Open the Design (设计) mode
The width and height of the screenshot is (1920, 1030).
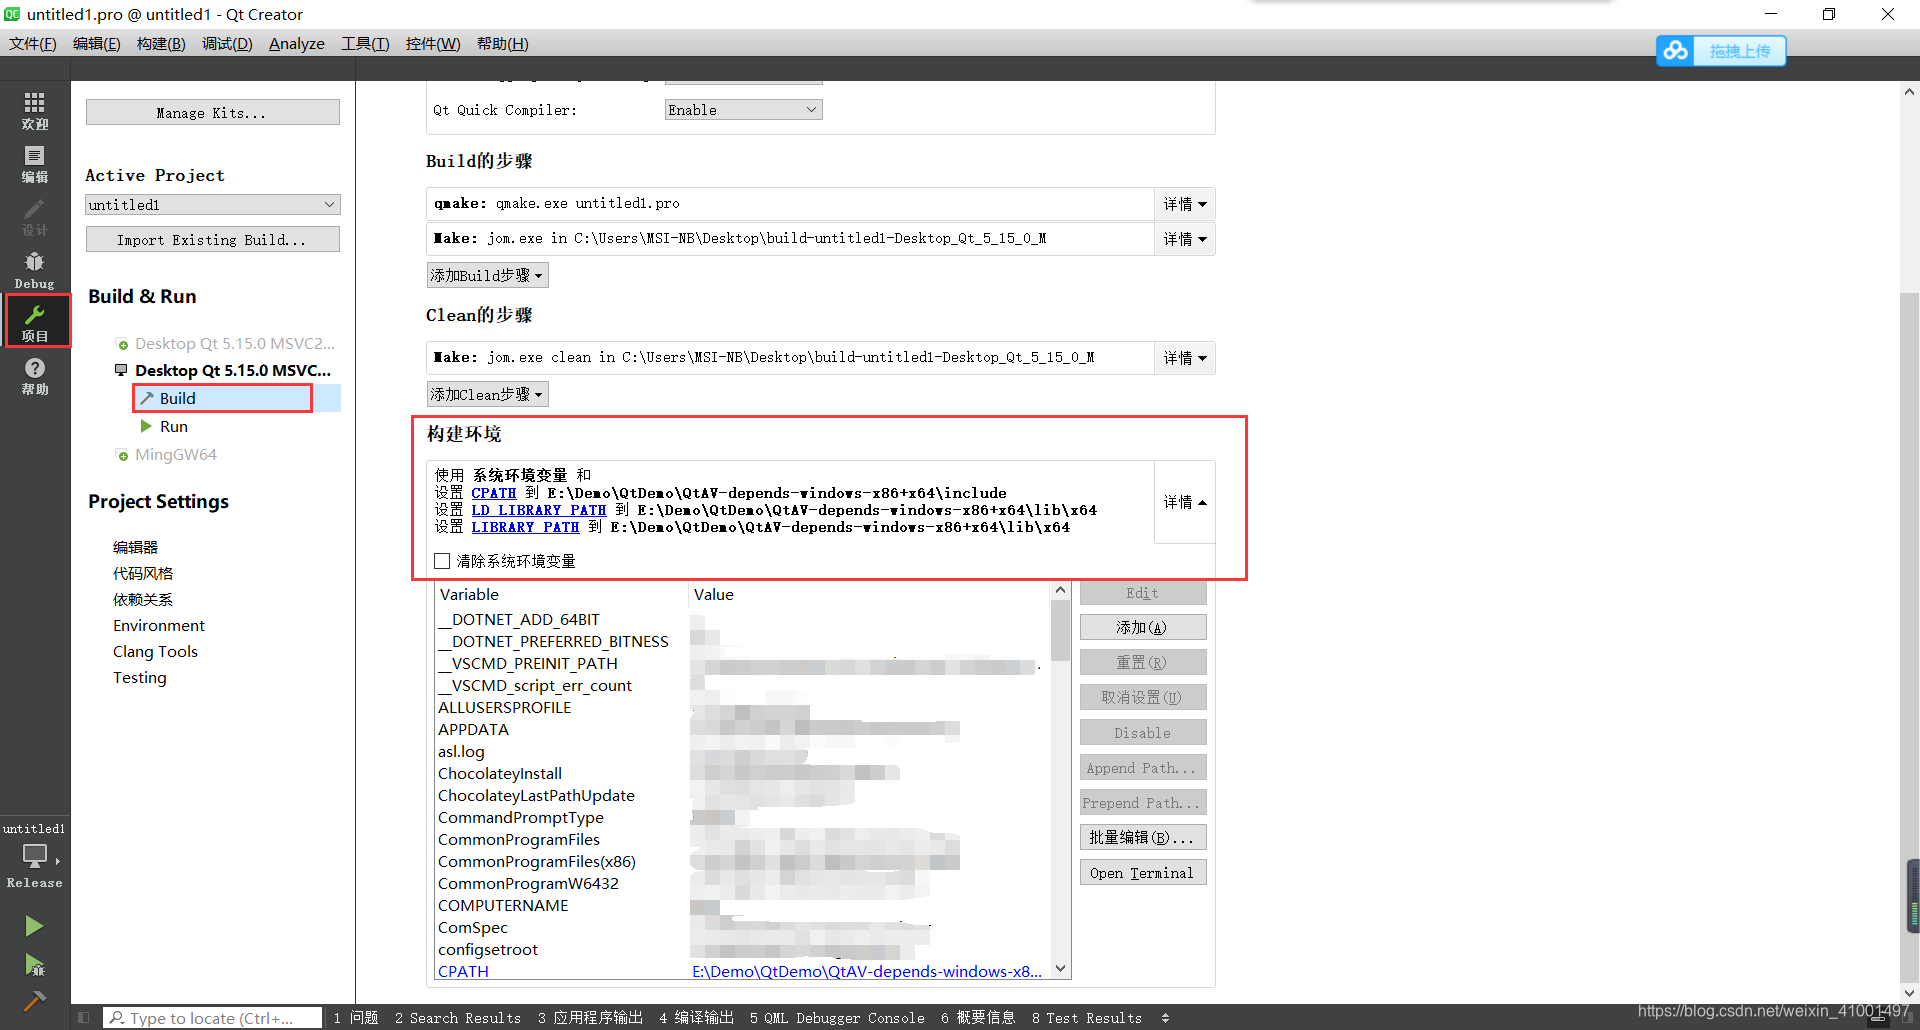click(35, 217)
